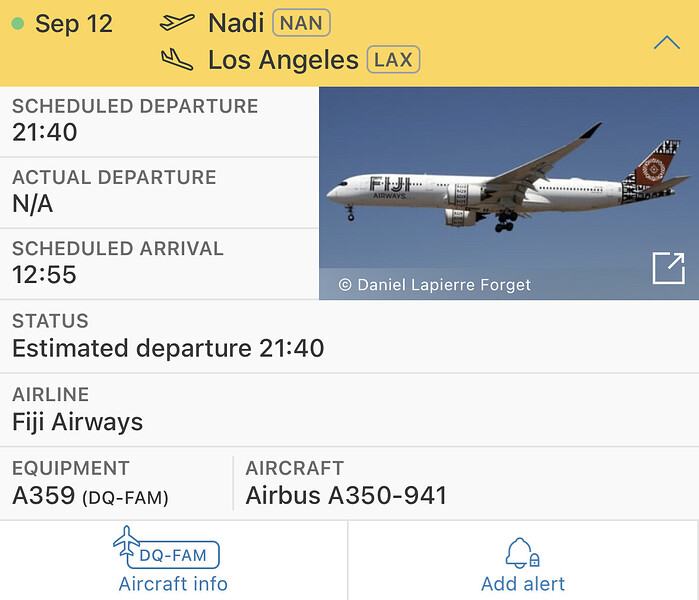The height and width of the screenshot is (600, 699).
Task: Open the aircraft photo in full view
Action: [x=668, y=268]
